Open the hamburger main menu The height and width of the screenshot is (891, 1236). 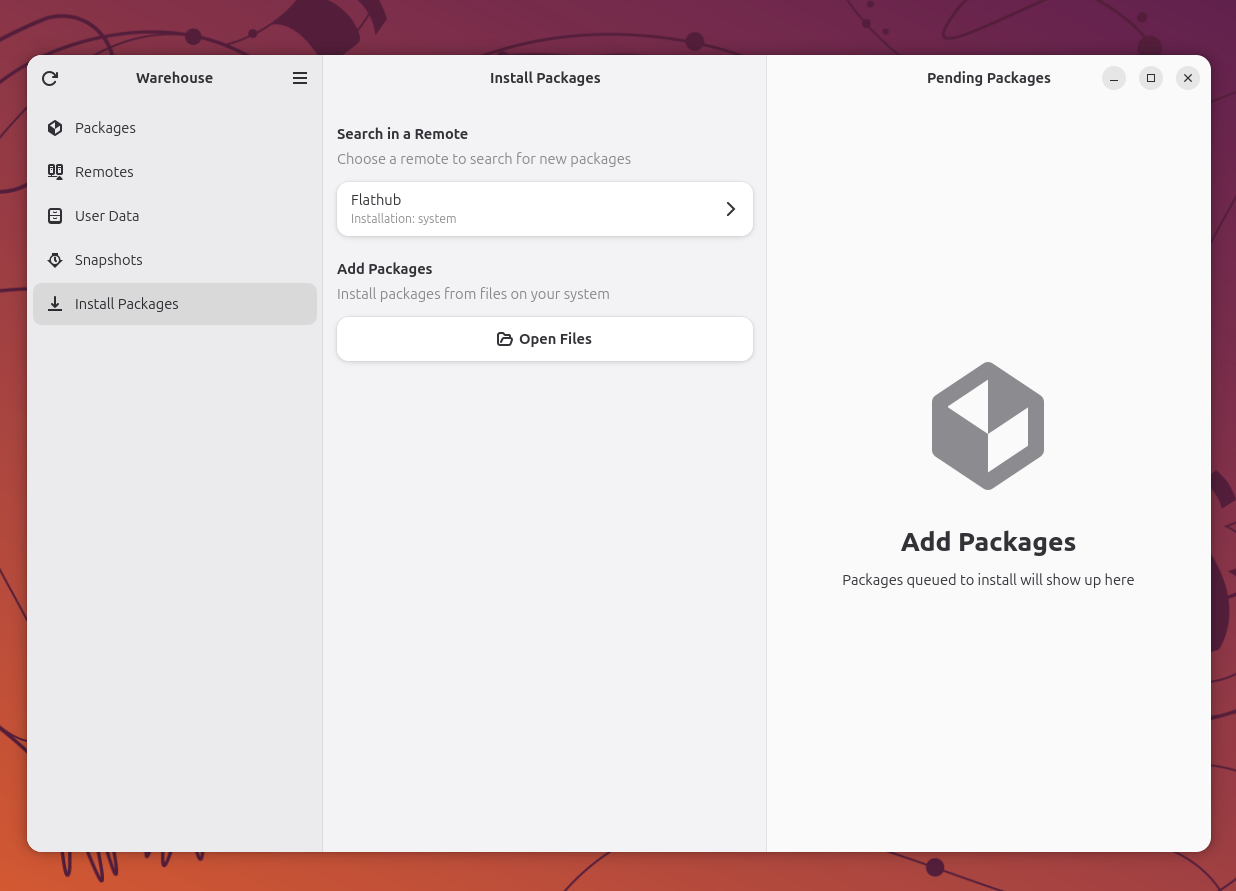(x=300, y=78)
